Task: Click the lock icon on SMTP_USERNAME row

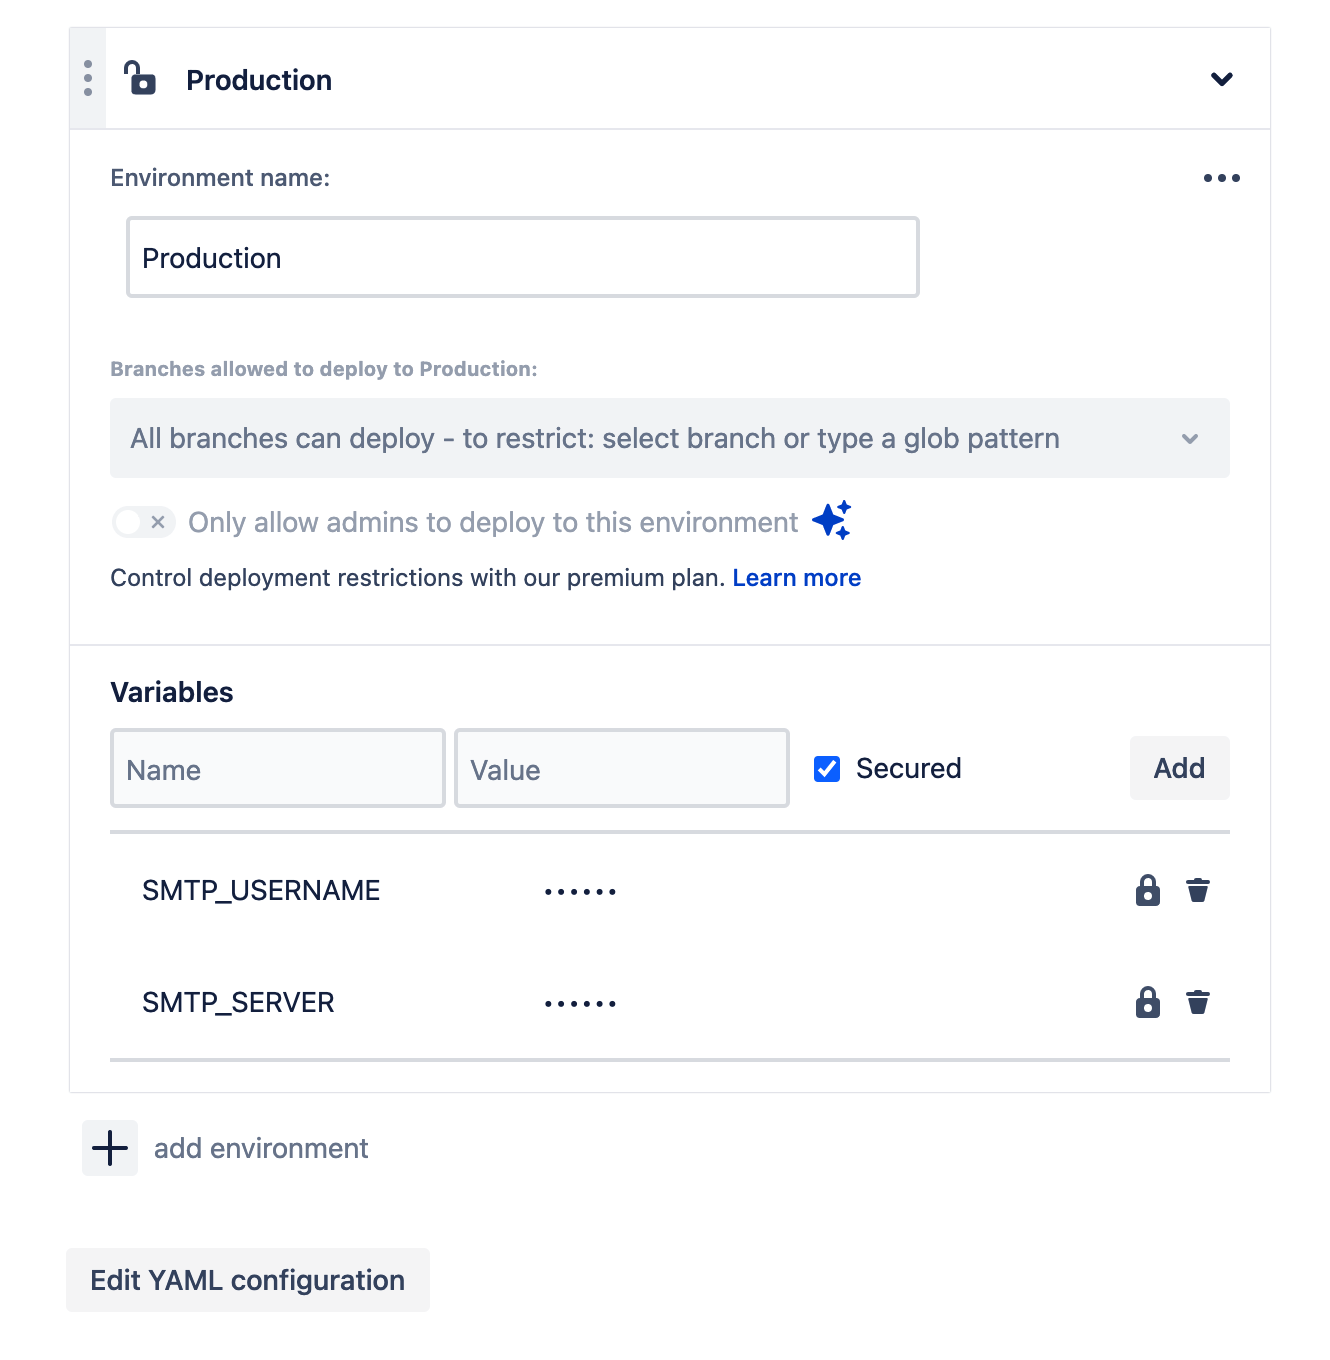Action: point(1147,890)
